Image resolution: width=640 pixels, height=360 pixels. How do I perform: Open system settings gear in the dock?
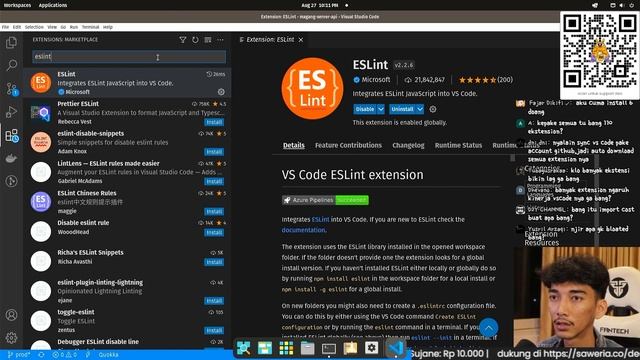pos(371,348)
